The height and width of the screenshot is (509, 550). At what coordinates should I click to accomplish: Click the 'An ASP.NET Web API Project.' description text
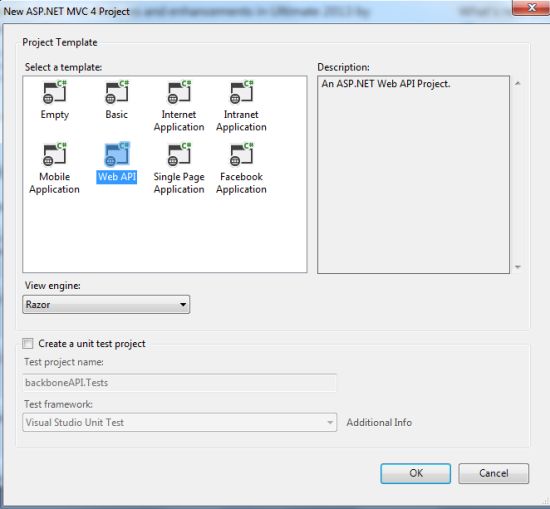click(x=386, y=84)
